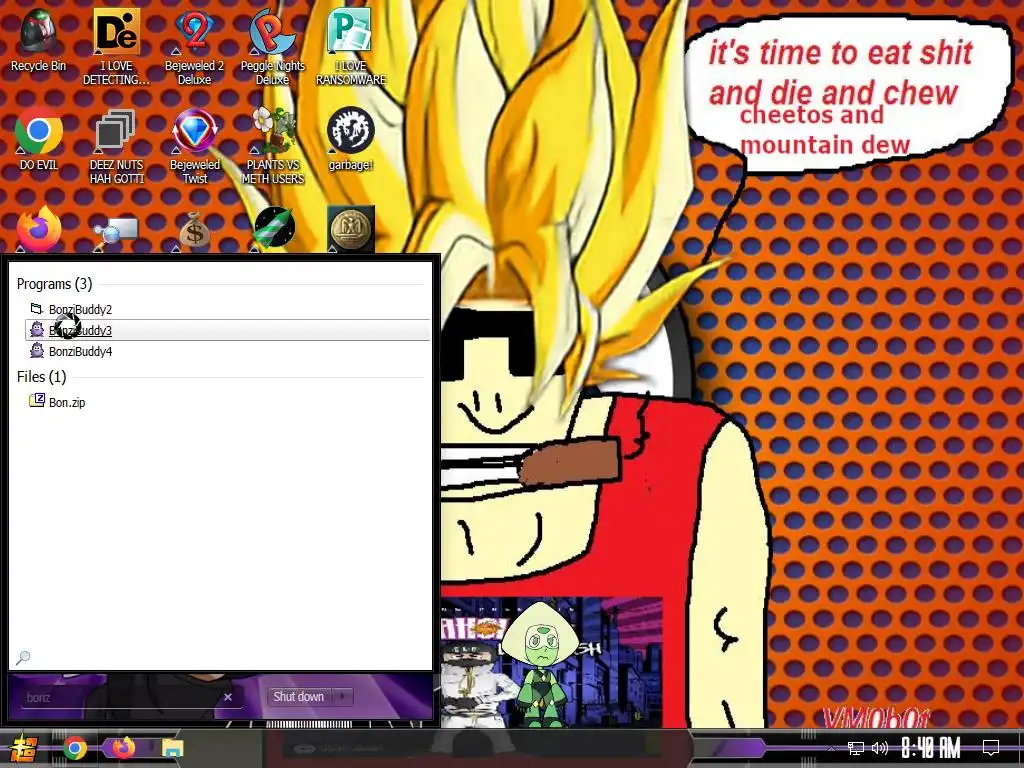Click the Start button on the taskbar
This screenshot has height=768, width=1024.
[23, 748]
